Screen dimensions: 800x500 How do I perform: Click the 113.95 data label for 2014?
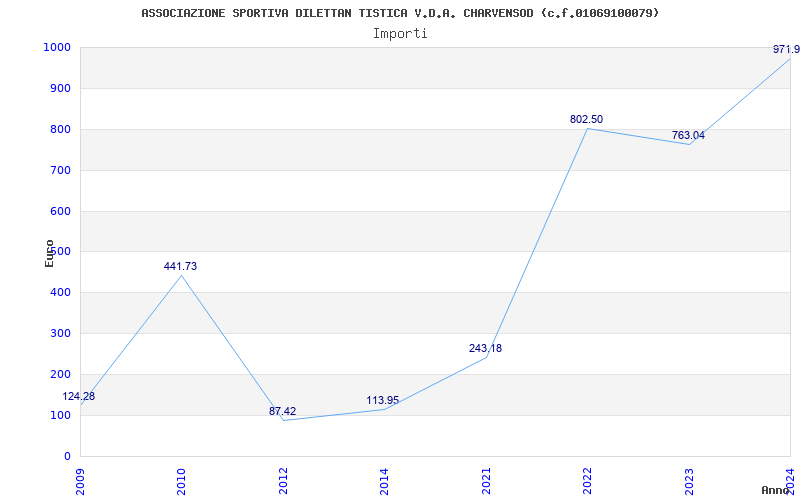point(383,401)
